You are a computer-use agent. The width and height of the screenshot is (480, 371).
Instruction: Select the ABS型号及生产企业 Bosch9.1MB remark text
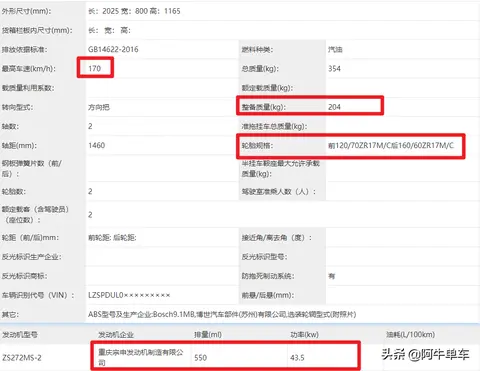222,314
